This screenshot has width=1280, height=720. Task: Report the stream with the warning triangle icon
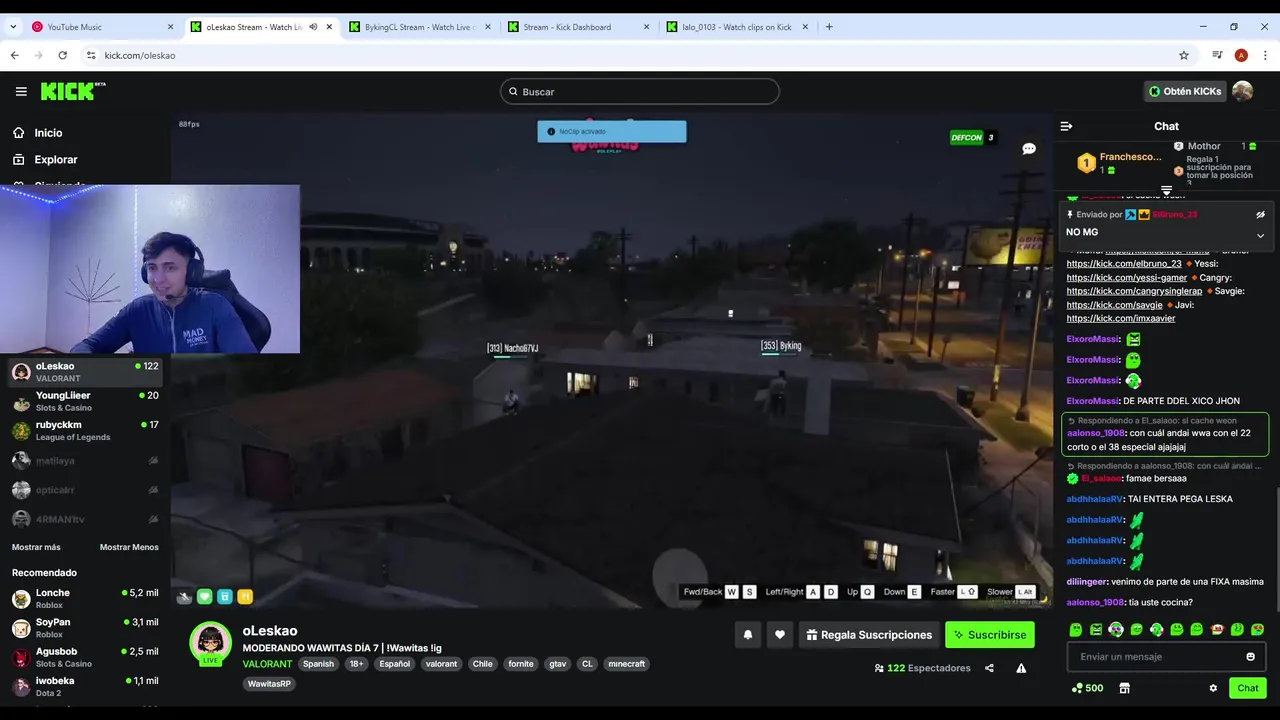pos(1021,668)
